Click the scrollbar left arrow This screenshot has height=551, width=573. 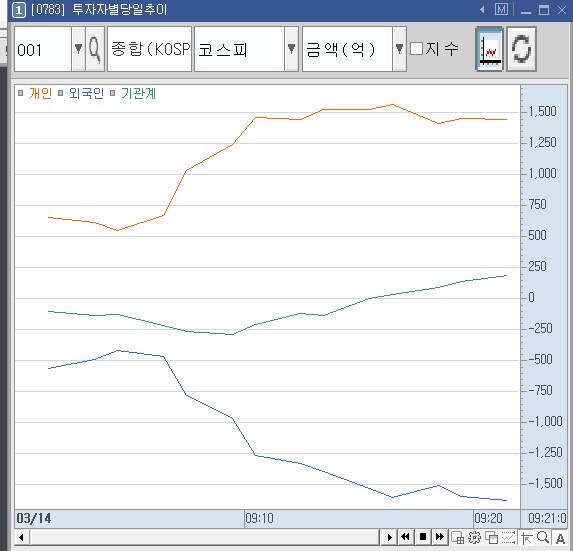pyautogui.click(x=22, y=537)
